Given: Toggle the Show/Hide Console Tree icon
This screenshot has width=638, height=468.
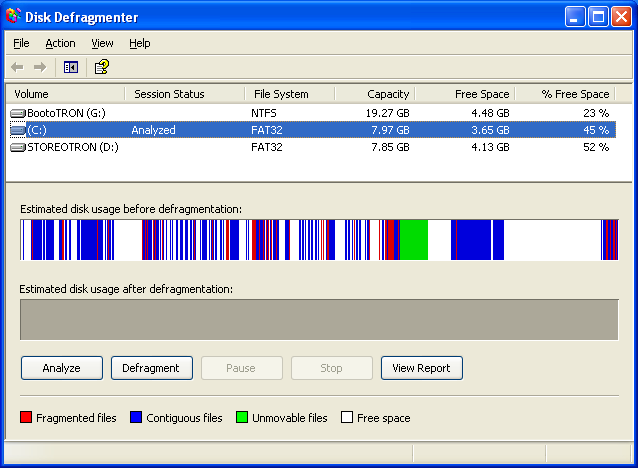Looking at the screenshot, I should pos(71,67).
